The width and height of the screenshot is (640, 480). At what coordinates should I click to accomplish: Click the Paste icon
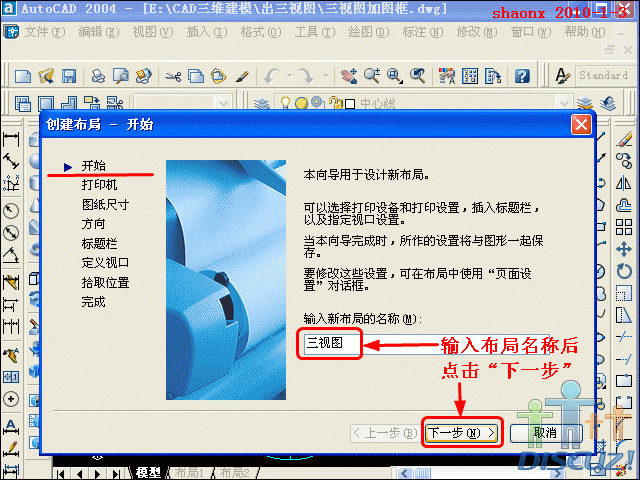coord(219,76)
